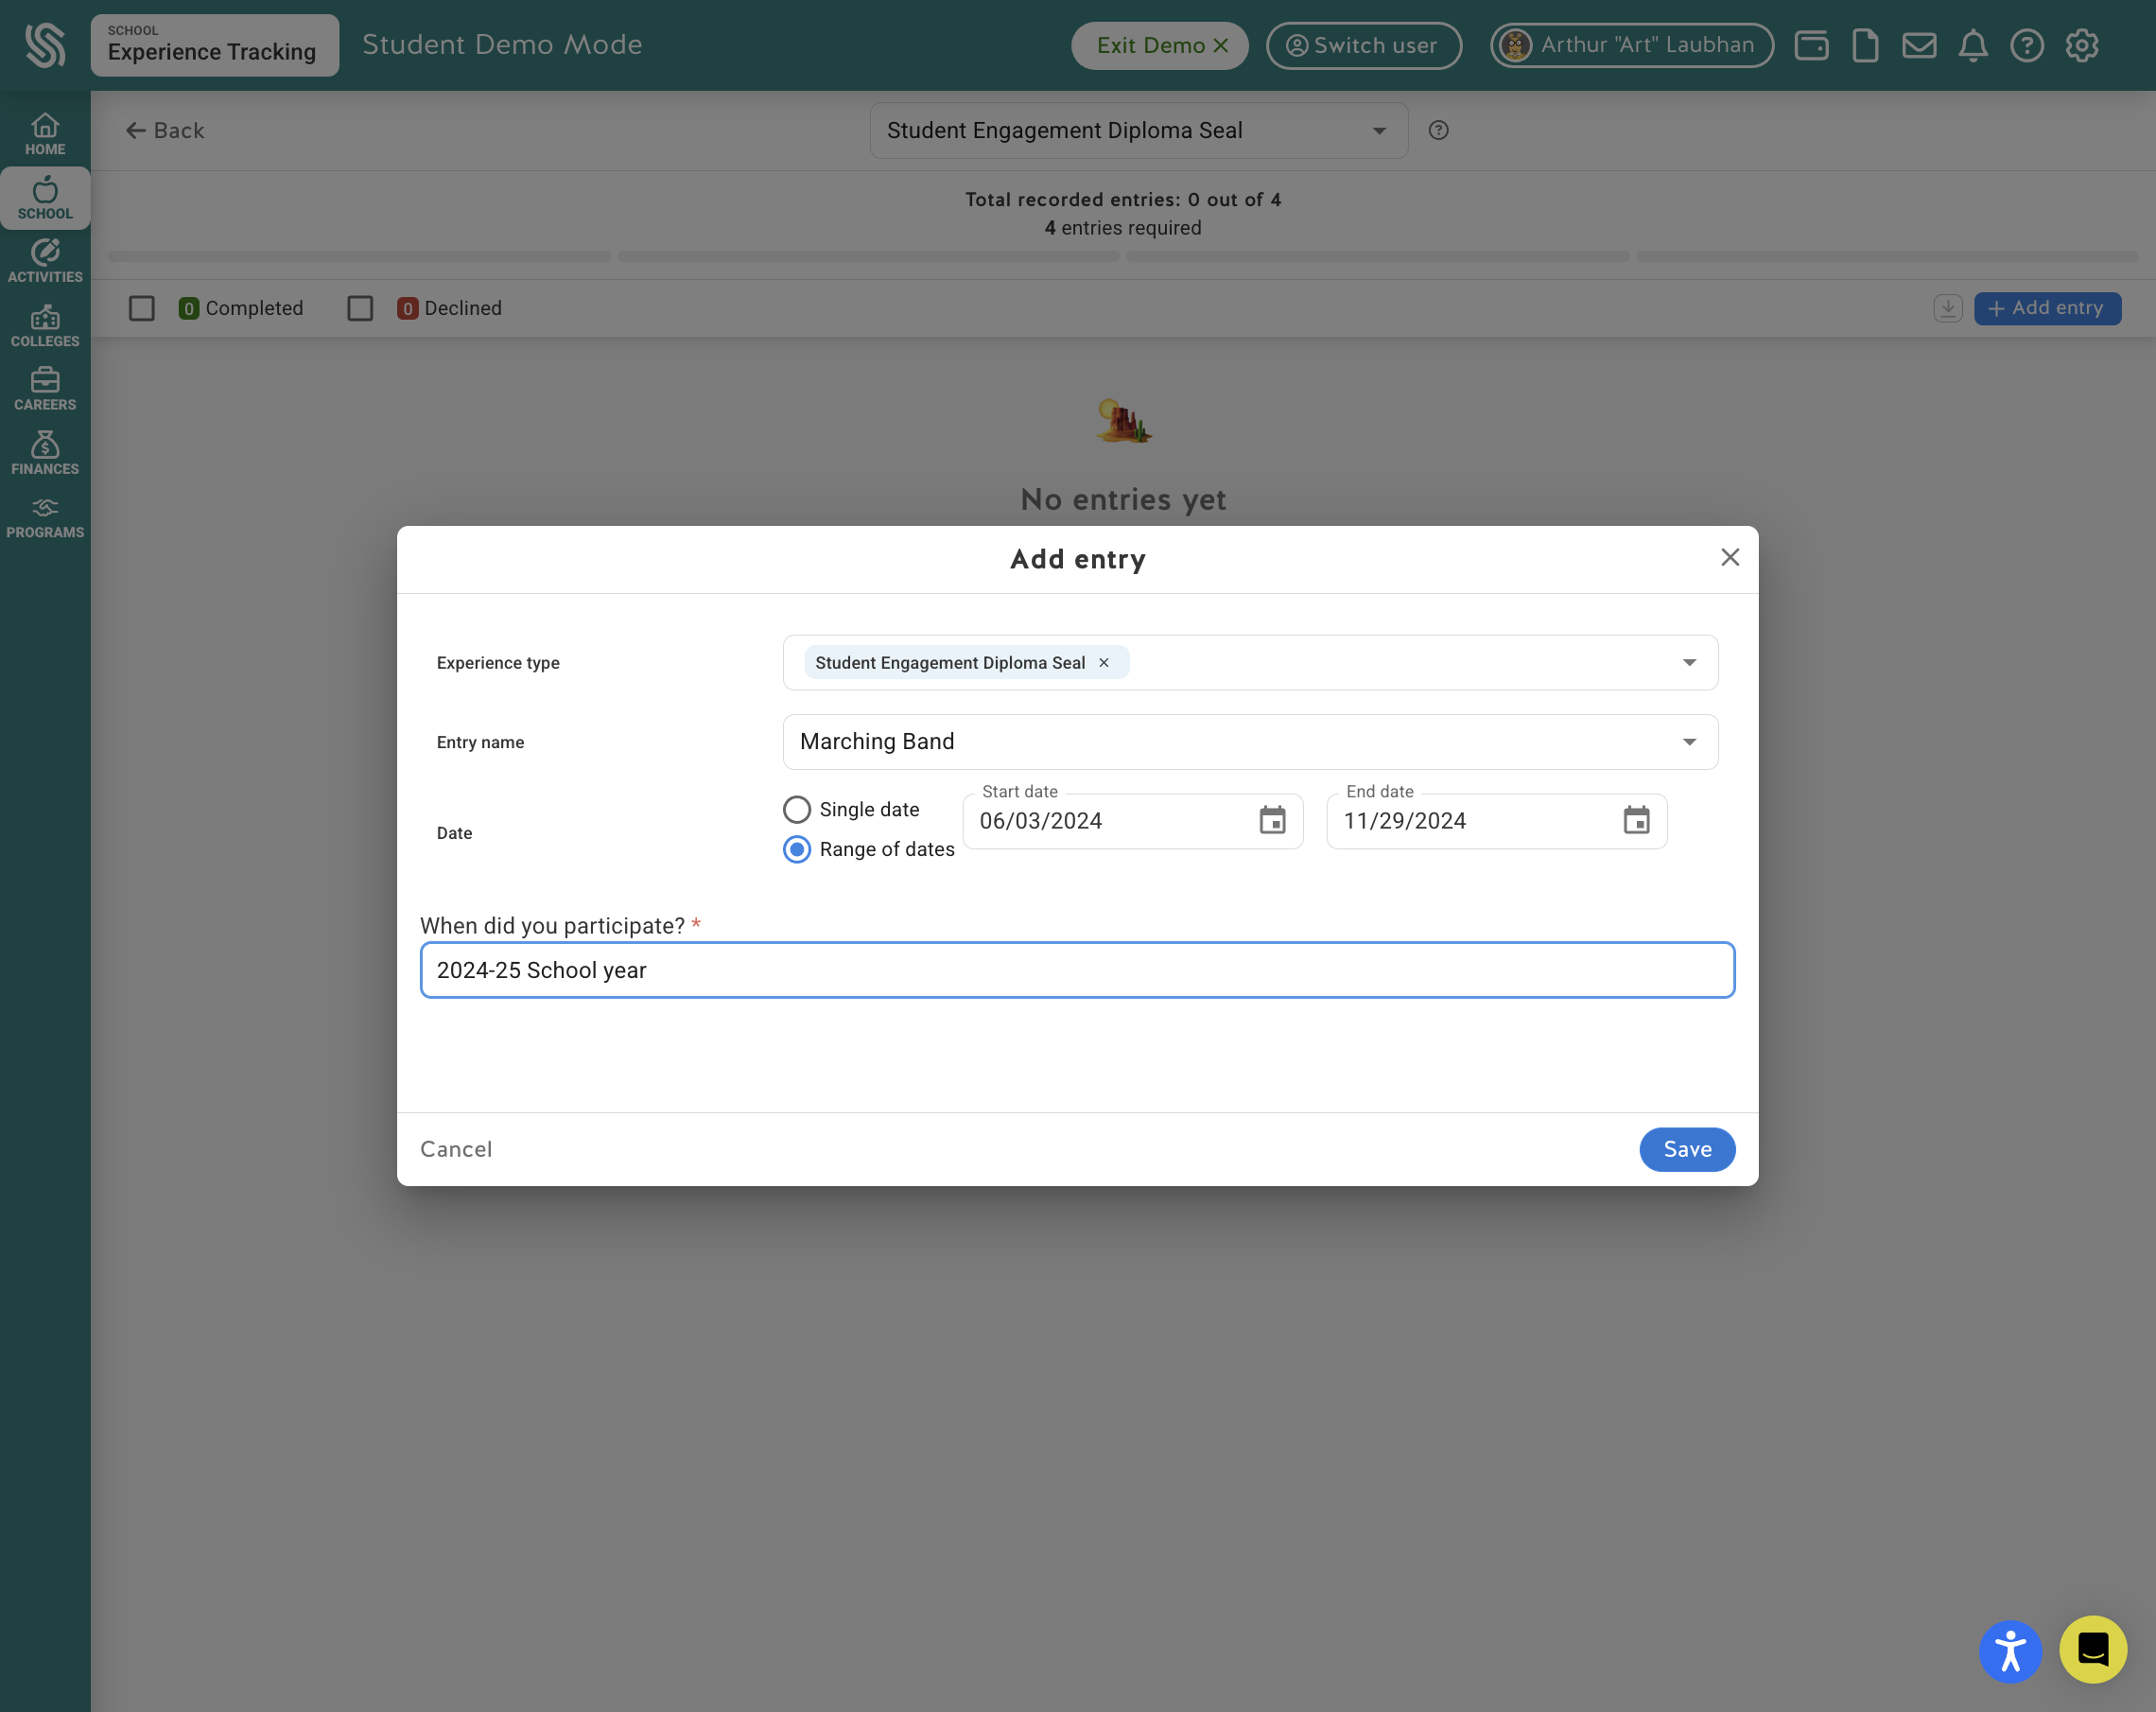
Task: Open the Experience Tracking school menu
Action: click(x=215, y=45)
